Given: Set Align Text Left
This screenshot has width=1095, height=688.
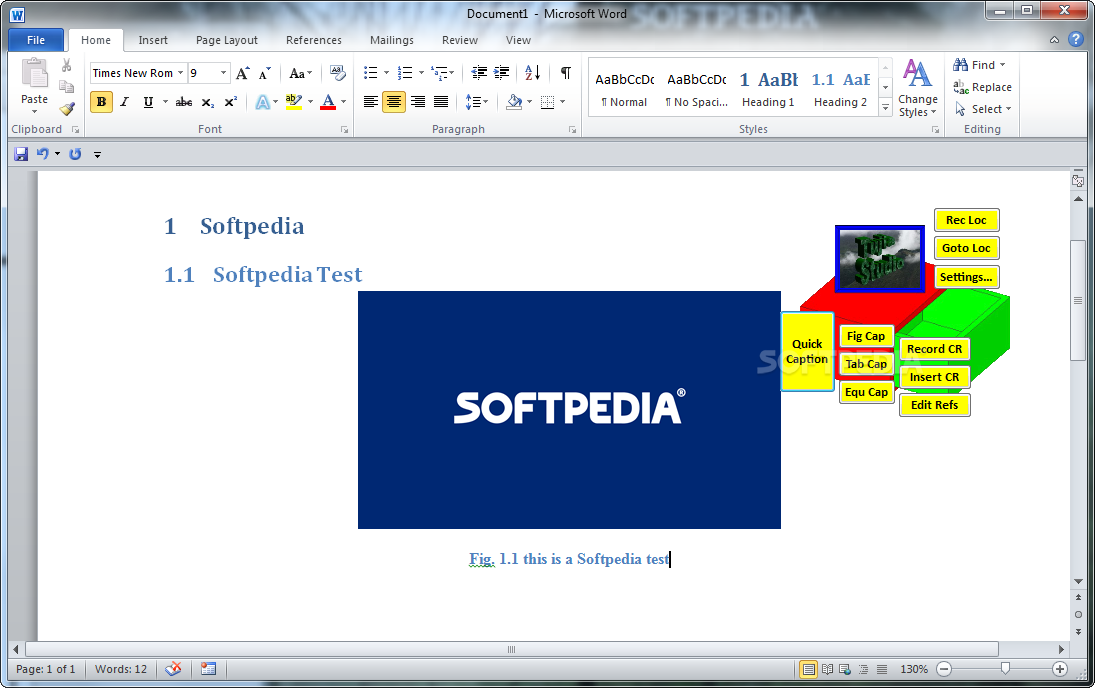Looking at the screenshot, I should click(371, 102).
